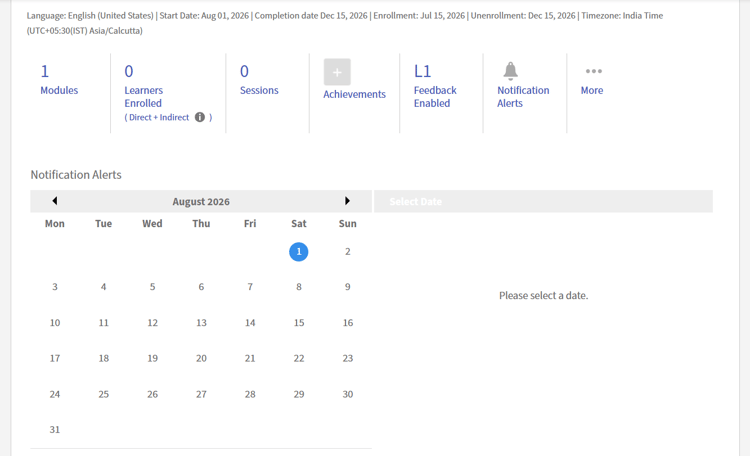This screenshot has width=750, height=456.
Task: Select August 14 on the calendar
Action: click(x=250, y=323)
